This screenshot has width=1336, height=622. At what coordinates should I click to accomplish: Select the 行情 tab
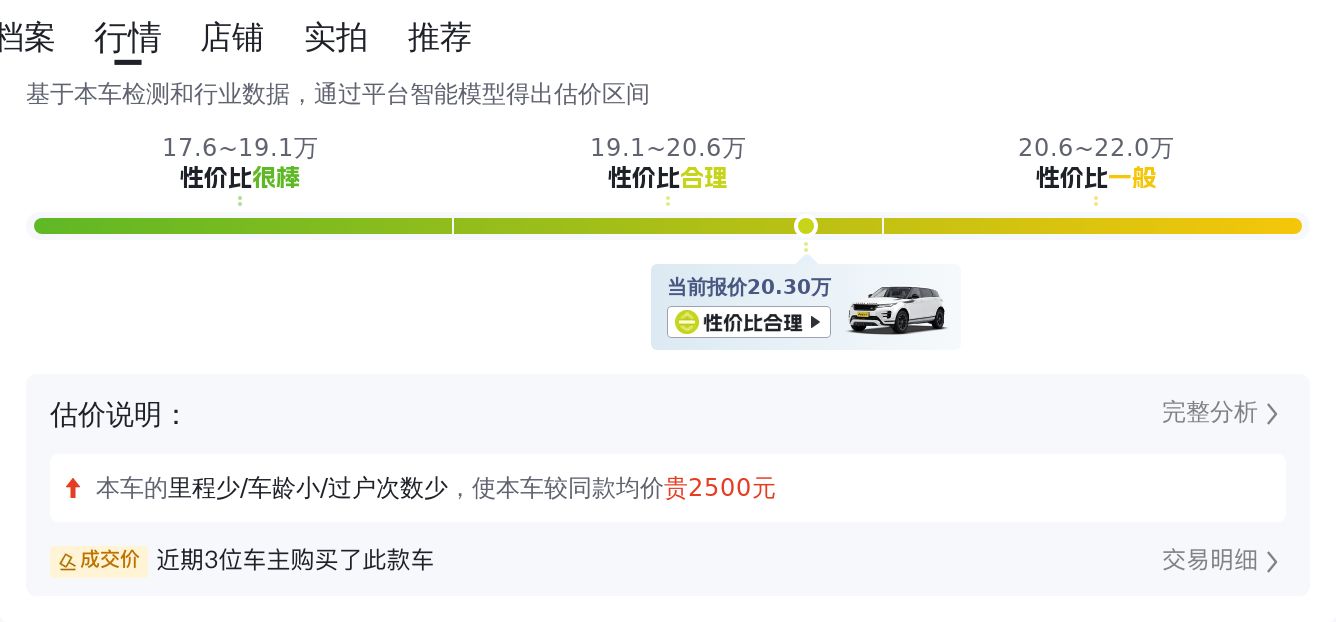pyautogui.click(x=128, y=38)
